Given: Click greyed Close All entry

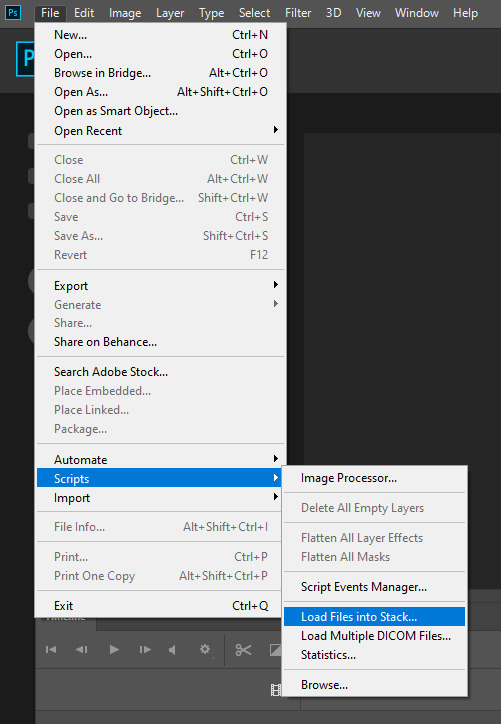Looking at the screenshot, I should pyautogui.click(x=160, y=179).
